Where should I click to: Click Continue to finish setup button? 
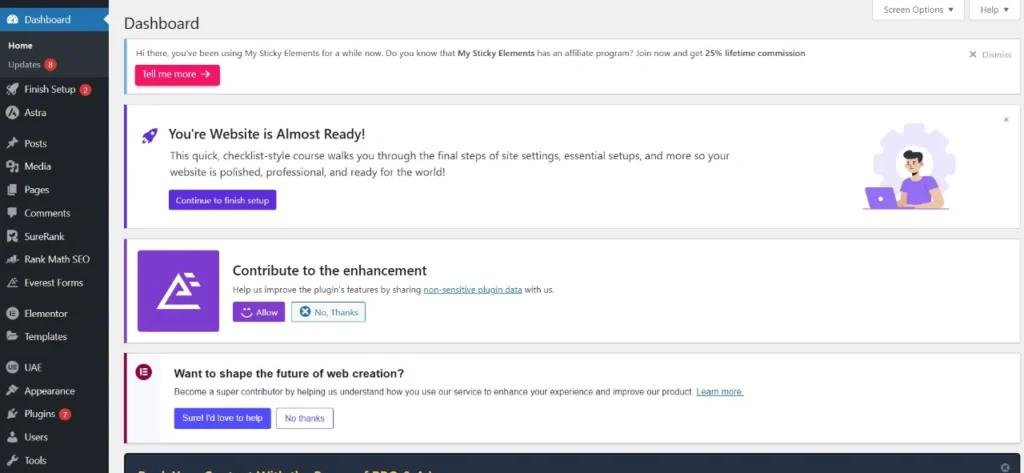(x=222, y=200)
